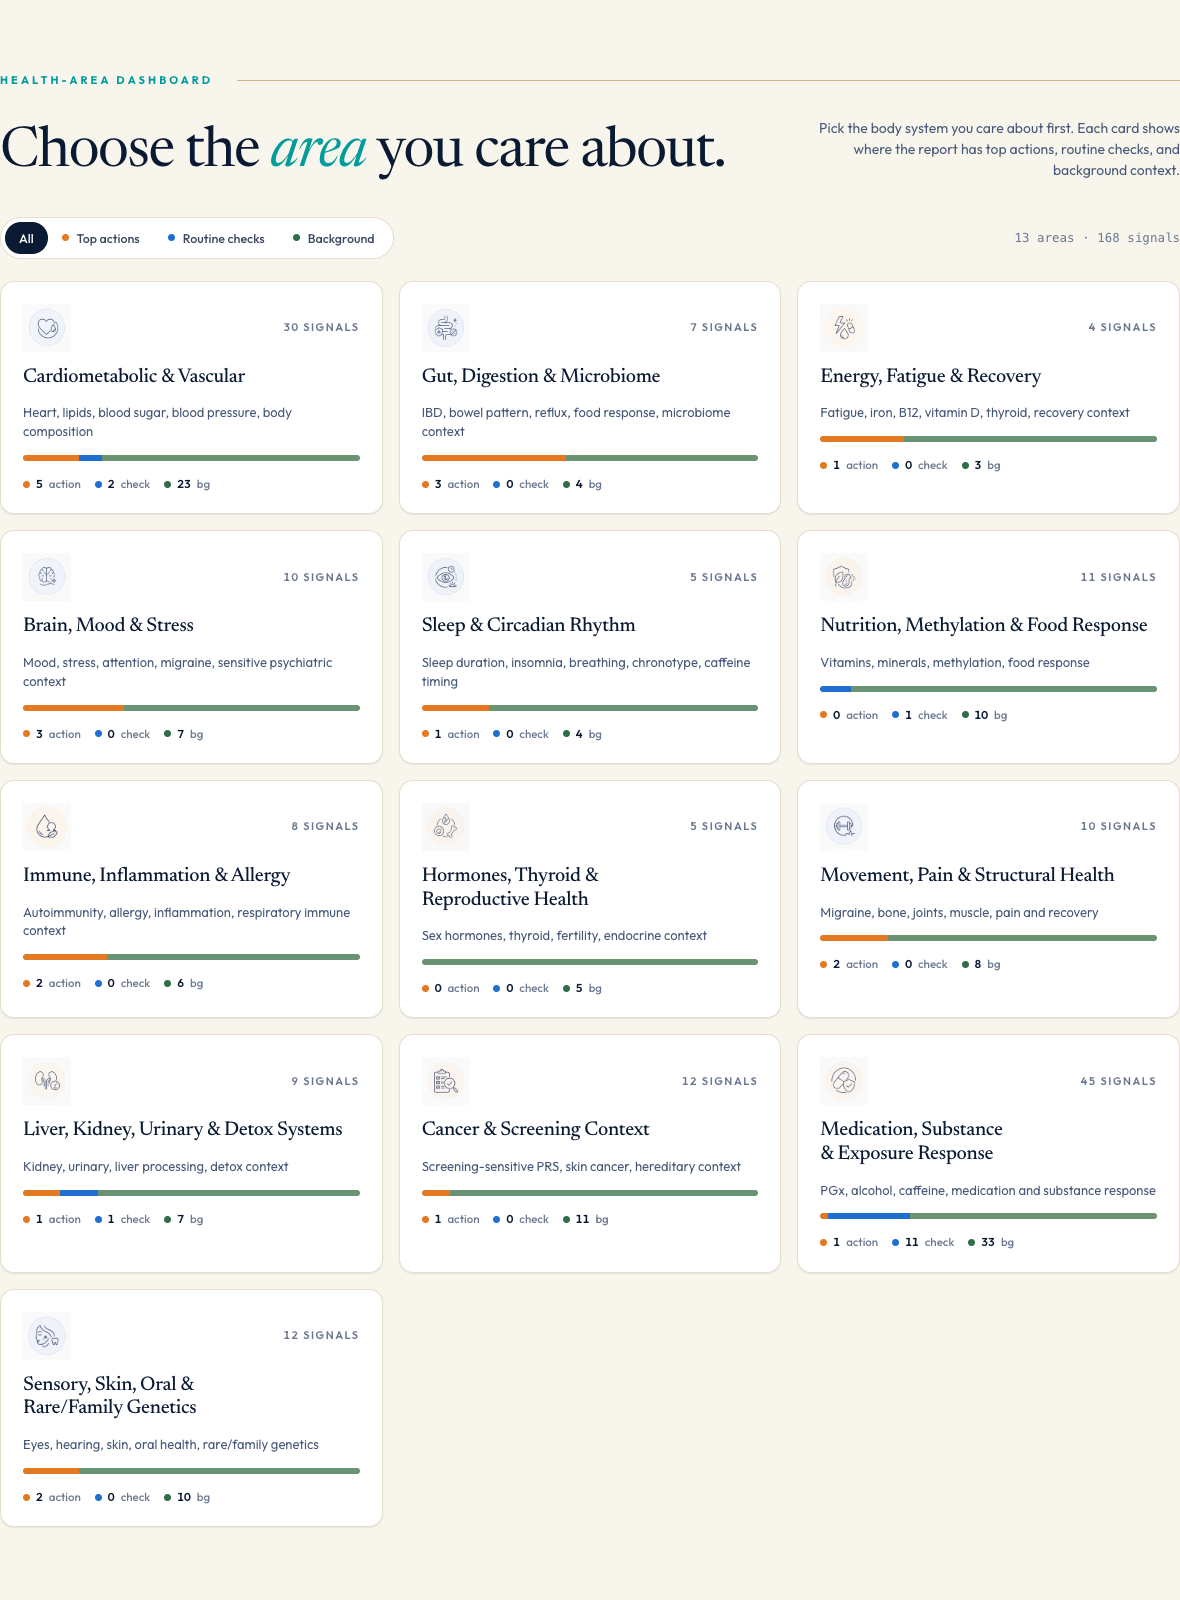Click the Cardiometabolic signal distribution bar

coord(191,458)
